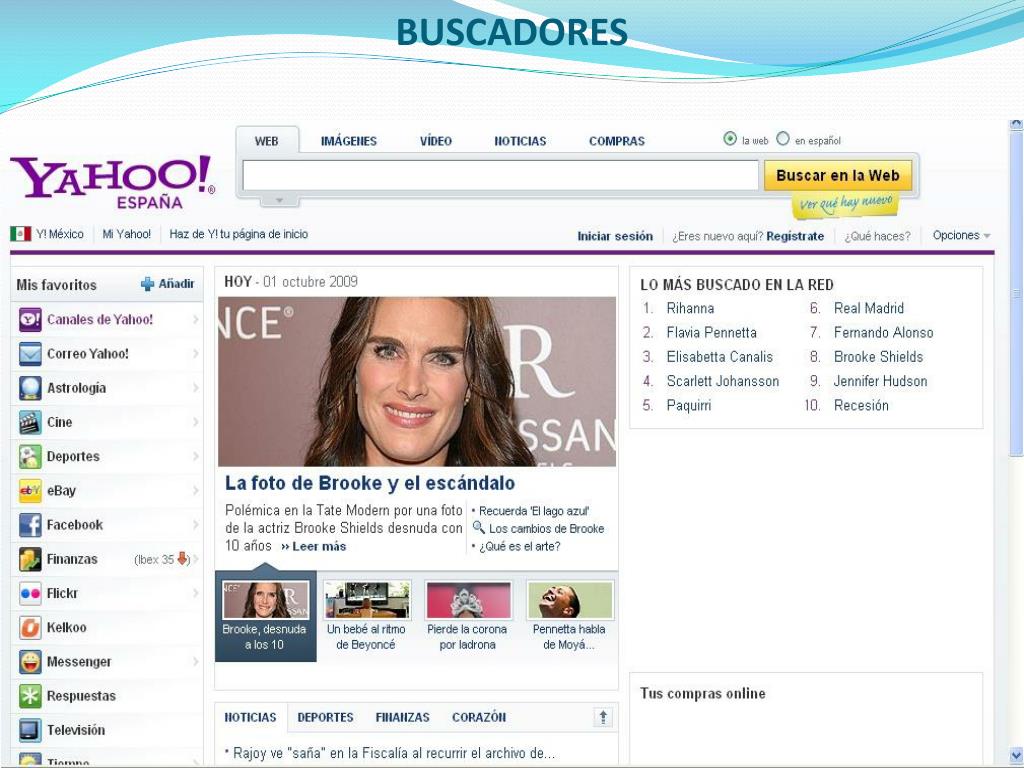This screenshot has width=1024, height=768.
Task: Expand the Messenger row chevron
Action: coord(195,662)
